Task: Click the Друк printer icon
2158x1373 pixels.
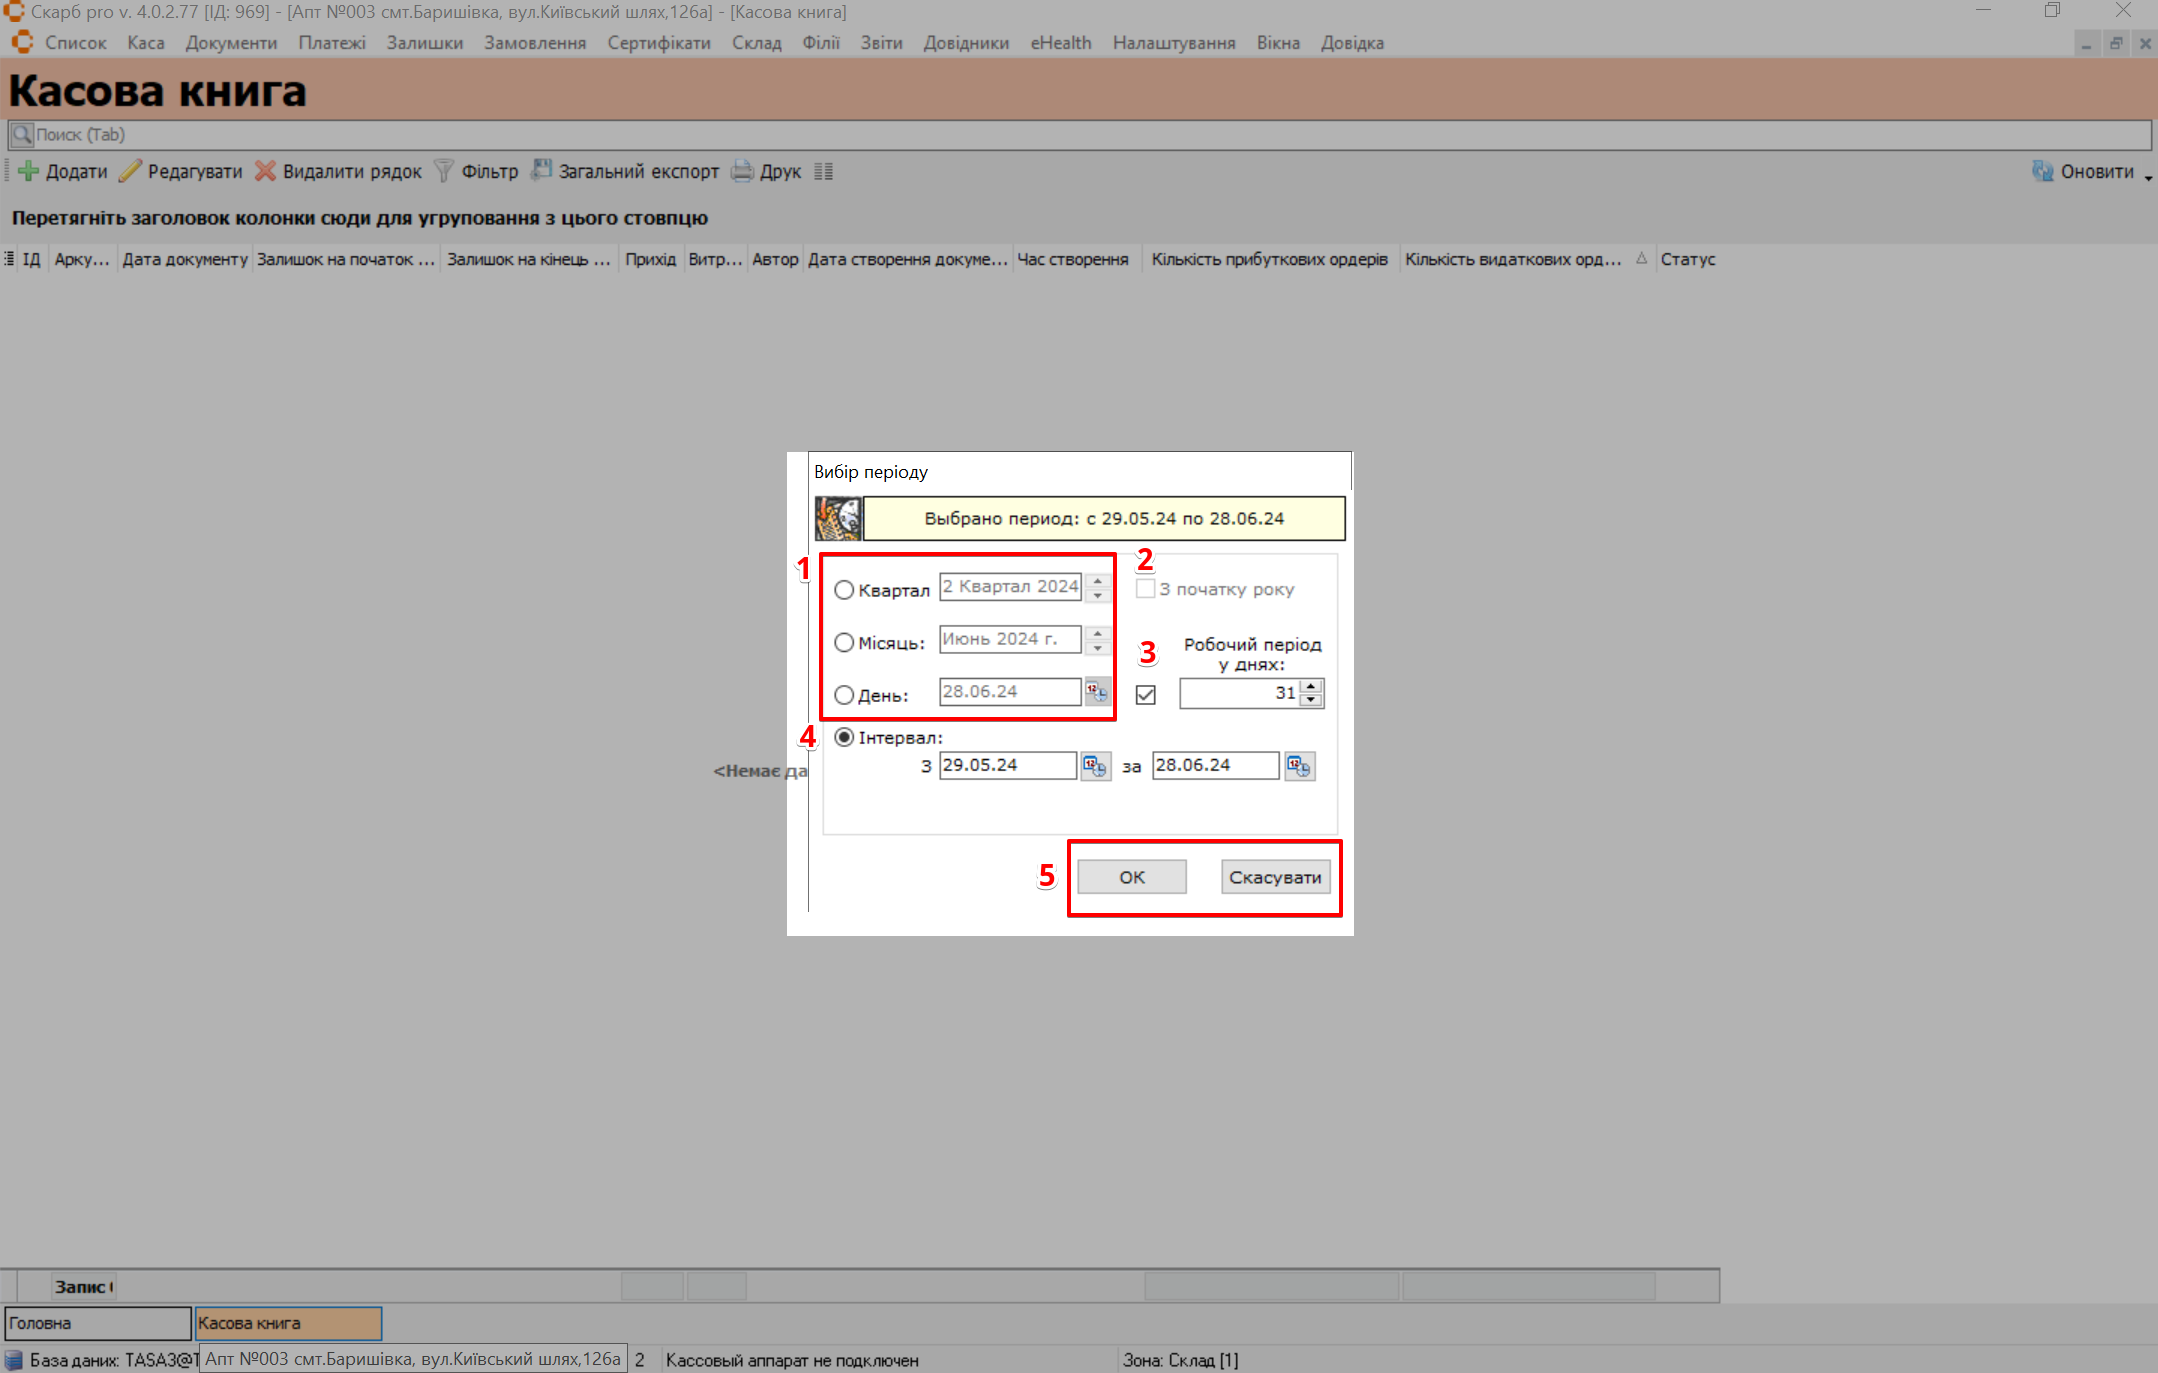Action: (742, 171)
